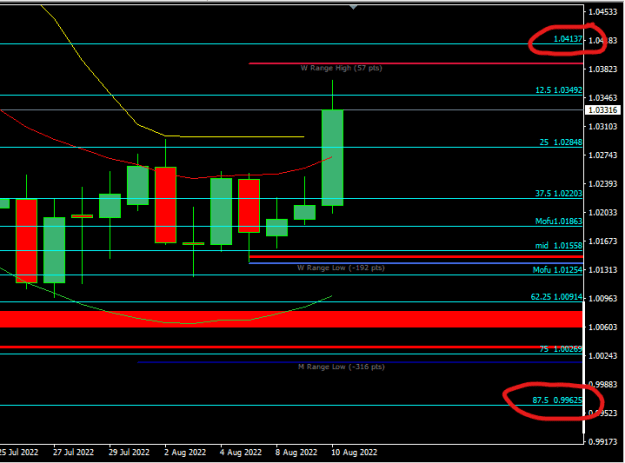Select the W Range High (57 pts) label
This screenshot has width=625, height=463.
[341, 68]
